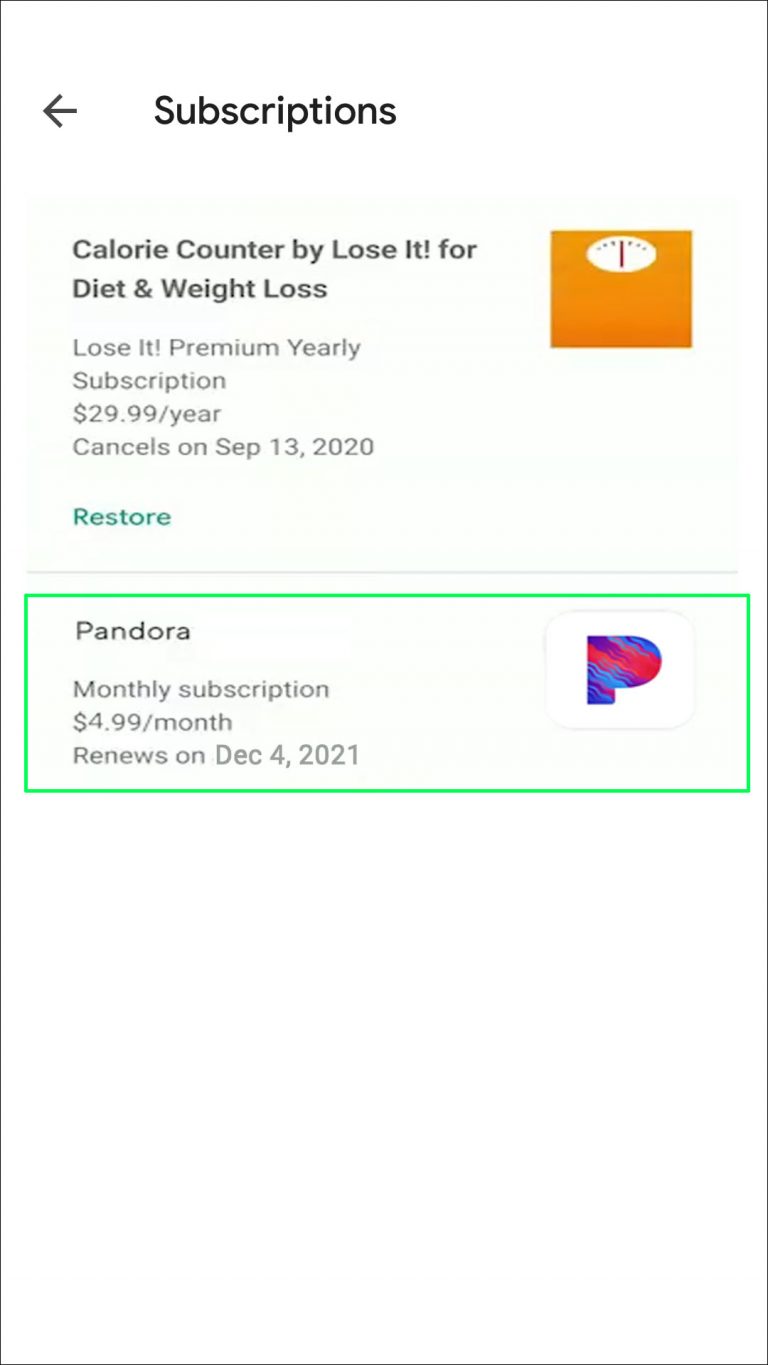
Task: Select the Pandora 'P' icon image
Action: click(x=618, y=671)
